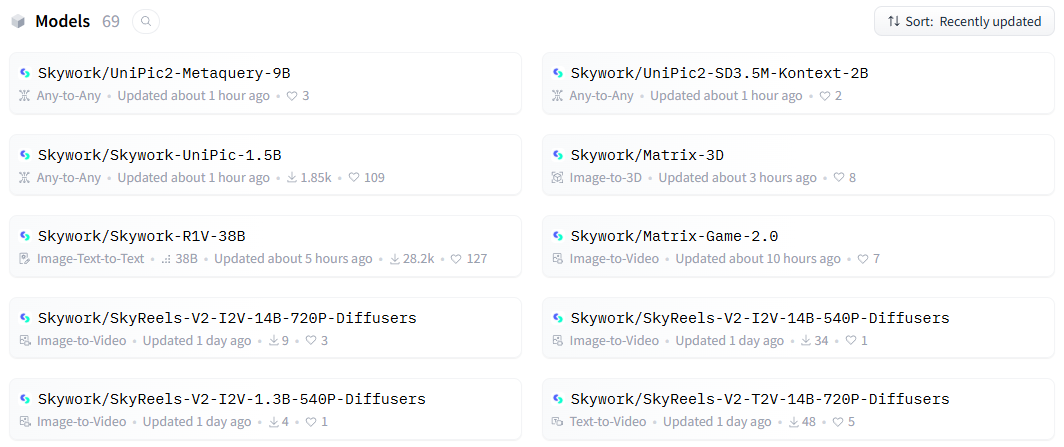Image resolution: width=1064 pixels, height=447 pixels.
Task: Click Image-to-Video icon on Matrix-Game-2.0 card
Action: [558, 258]
